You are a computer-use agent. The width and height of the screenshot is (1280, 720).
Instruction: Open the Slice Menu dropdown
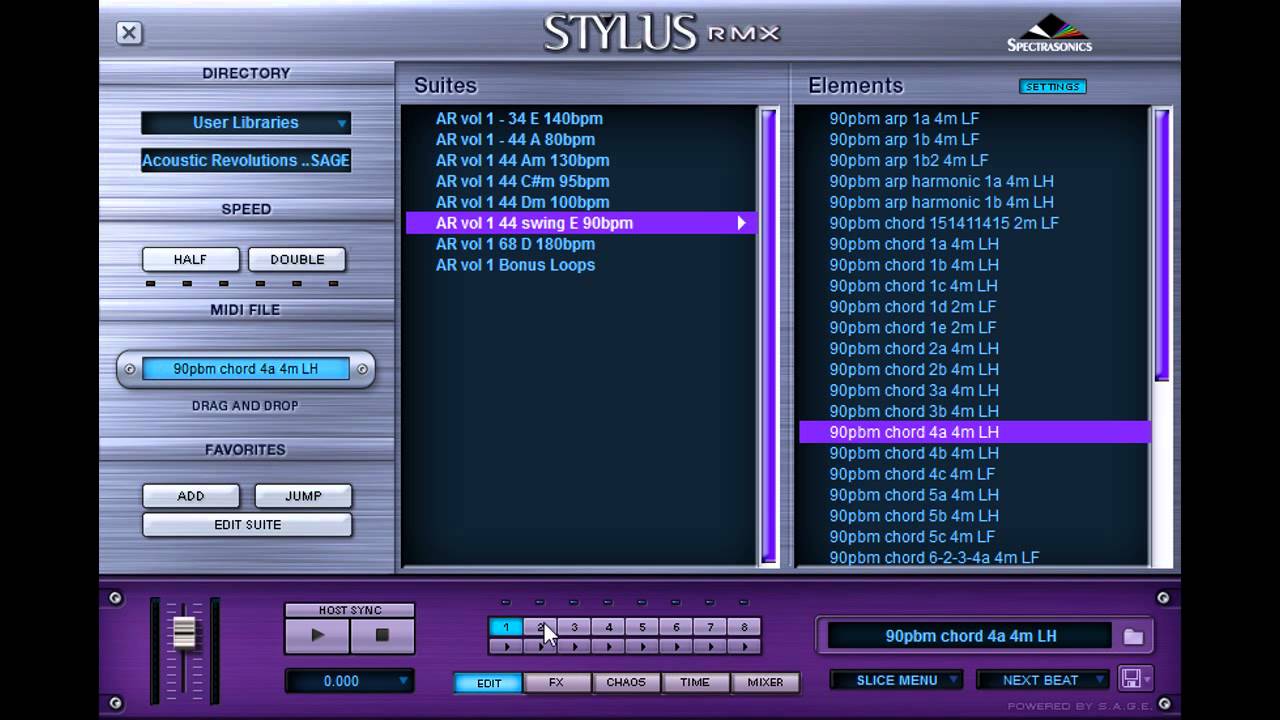pyautogui.click(x=896, y=680)
